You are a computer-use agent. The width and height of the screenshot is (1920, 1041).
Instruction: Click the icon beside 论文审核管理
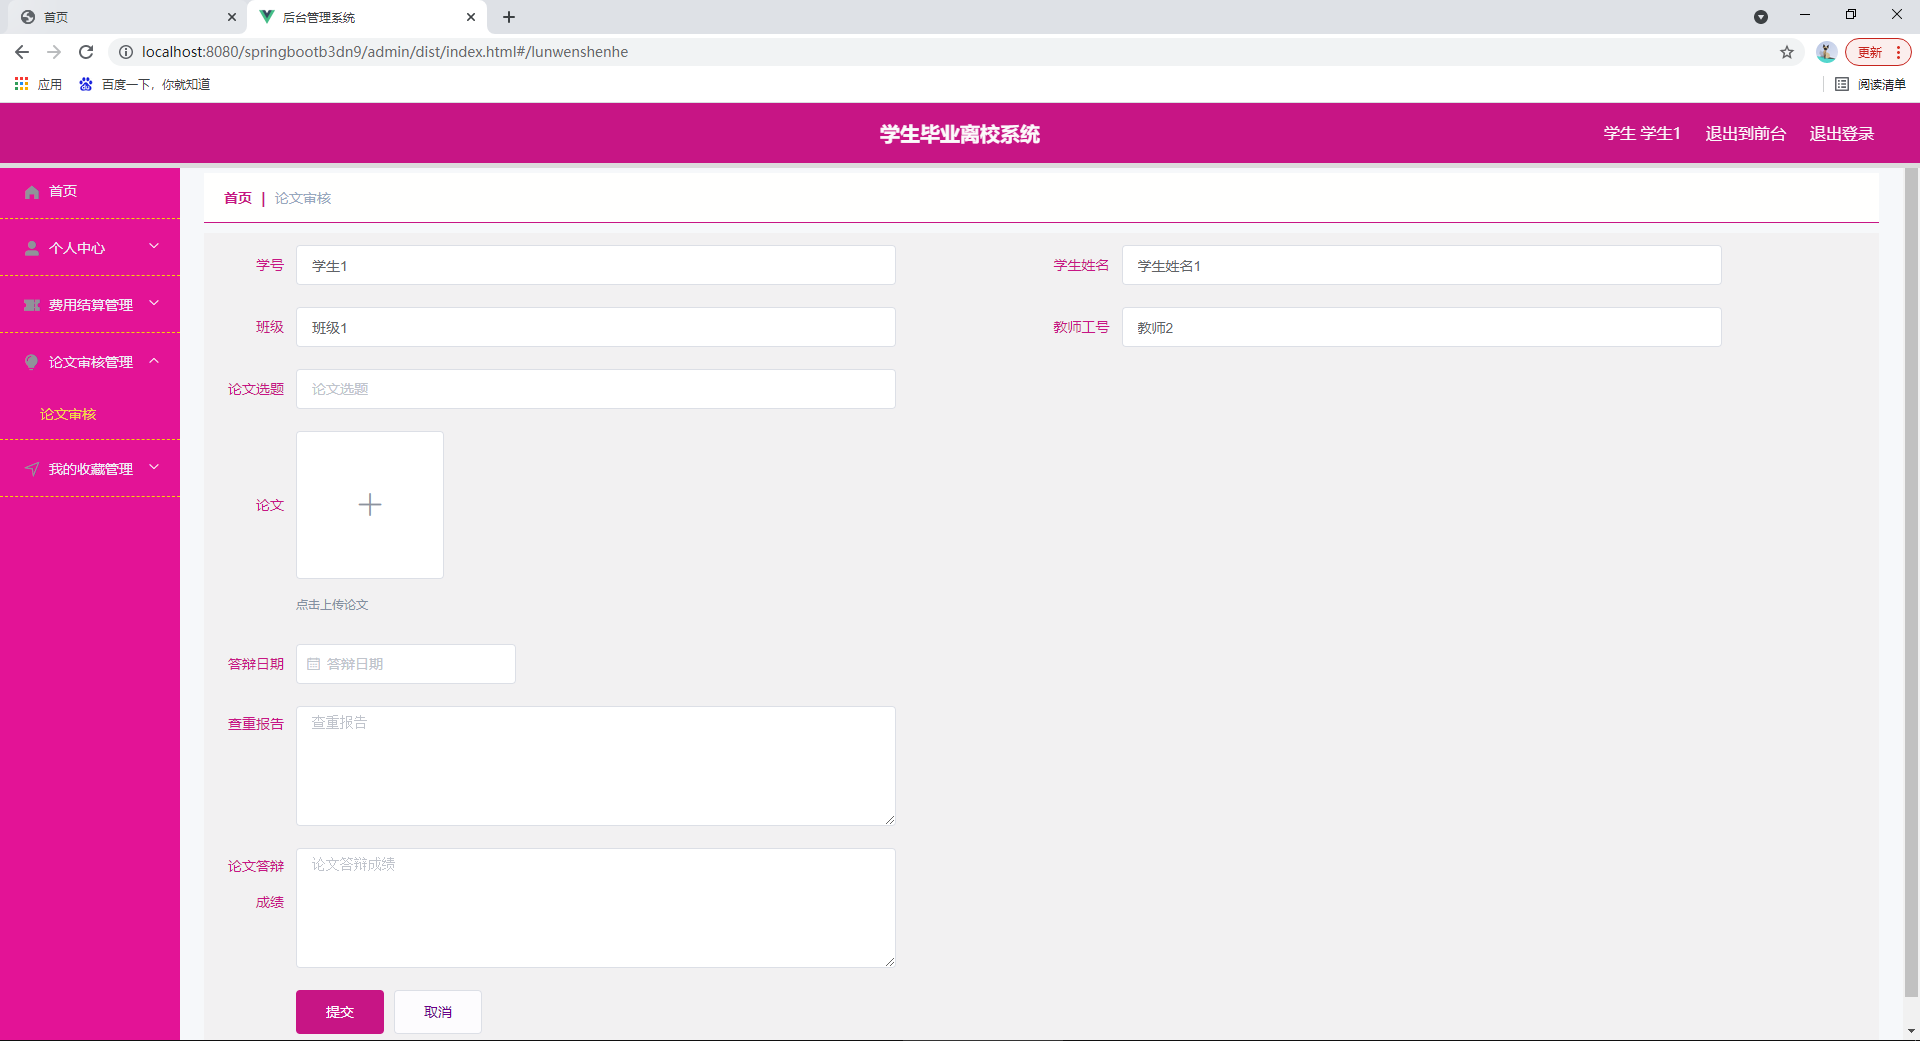(32, 362)
